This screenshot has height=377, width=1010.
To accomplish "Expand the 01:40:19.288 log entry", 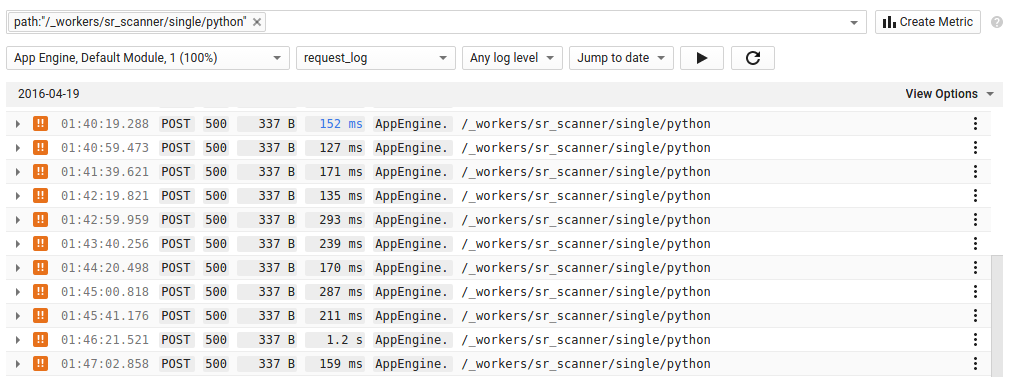I will [18, 124].
